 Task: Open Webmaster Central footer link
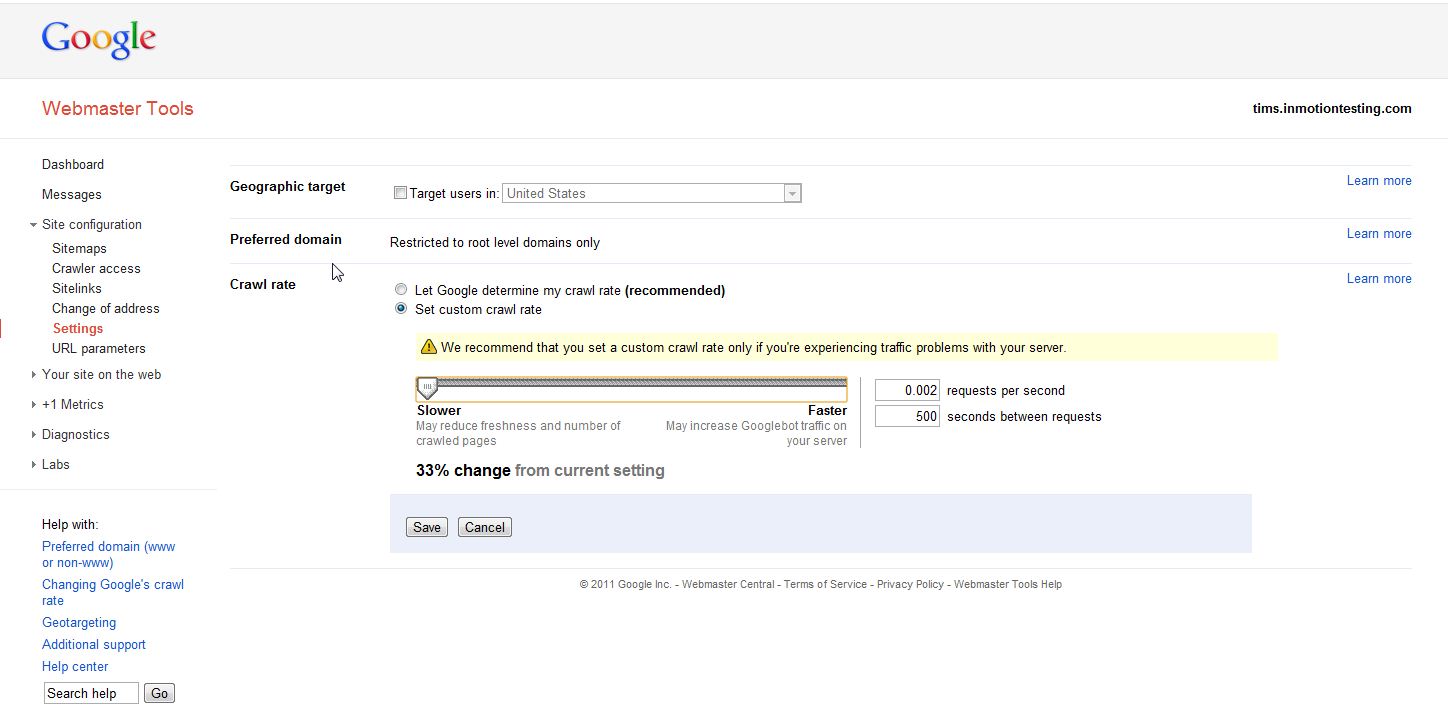pyautogui.click(x=728, y=584)
